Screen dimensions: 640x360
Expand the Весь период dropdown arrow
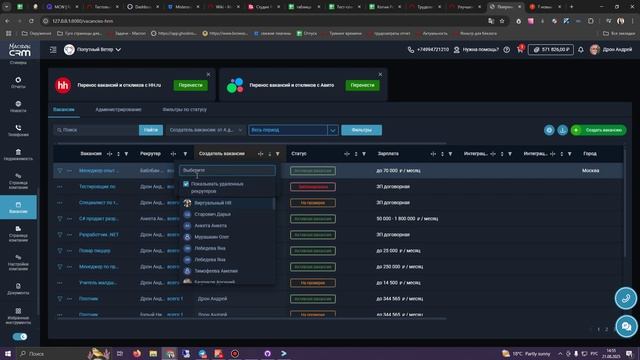(x=333, y=130)
